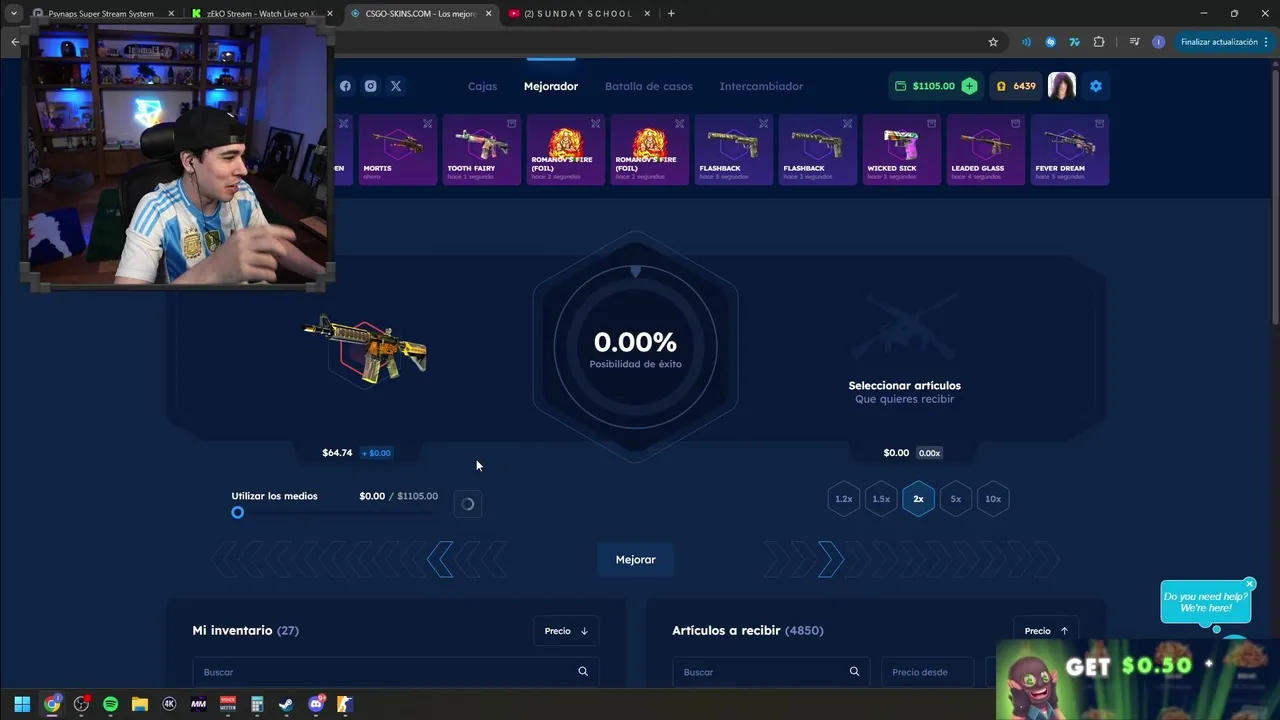Viewport: 1280px width, 720px height.
Task: Click the page vertical scrollbar
Action: pos(1275,200)
